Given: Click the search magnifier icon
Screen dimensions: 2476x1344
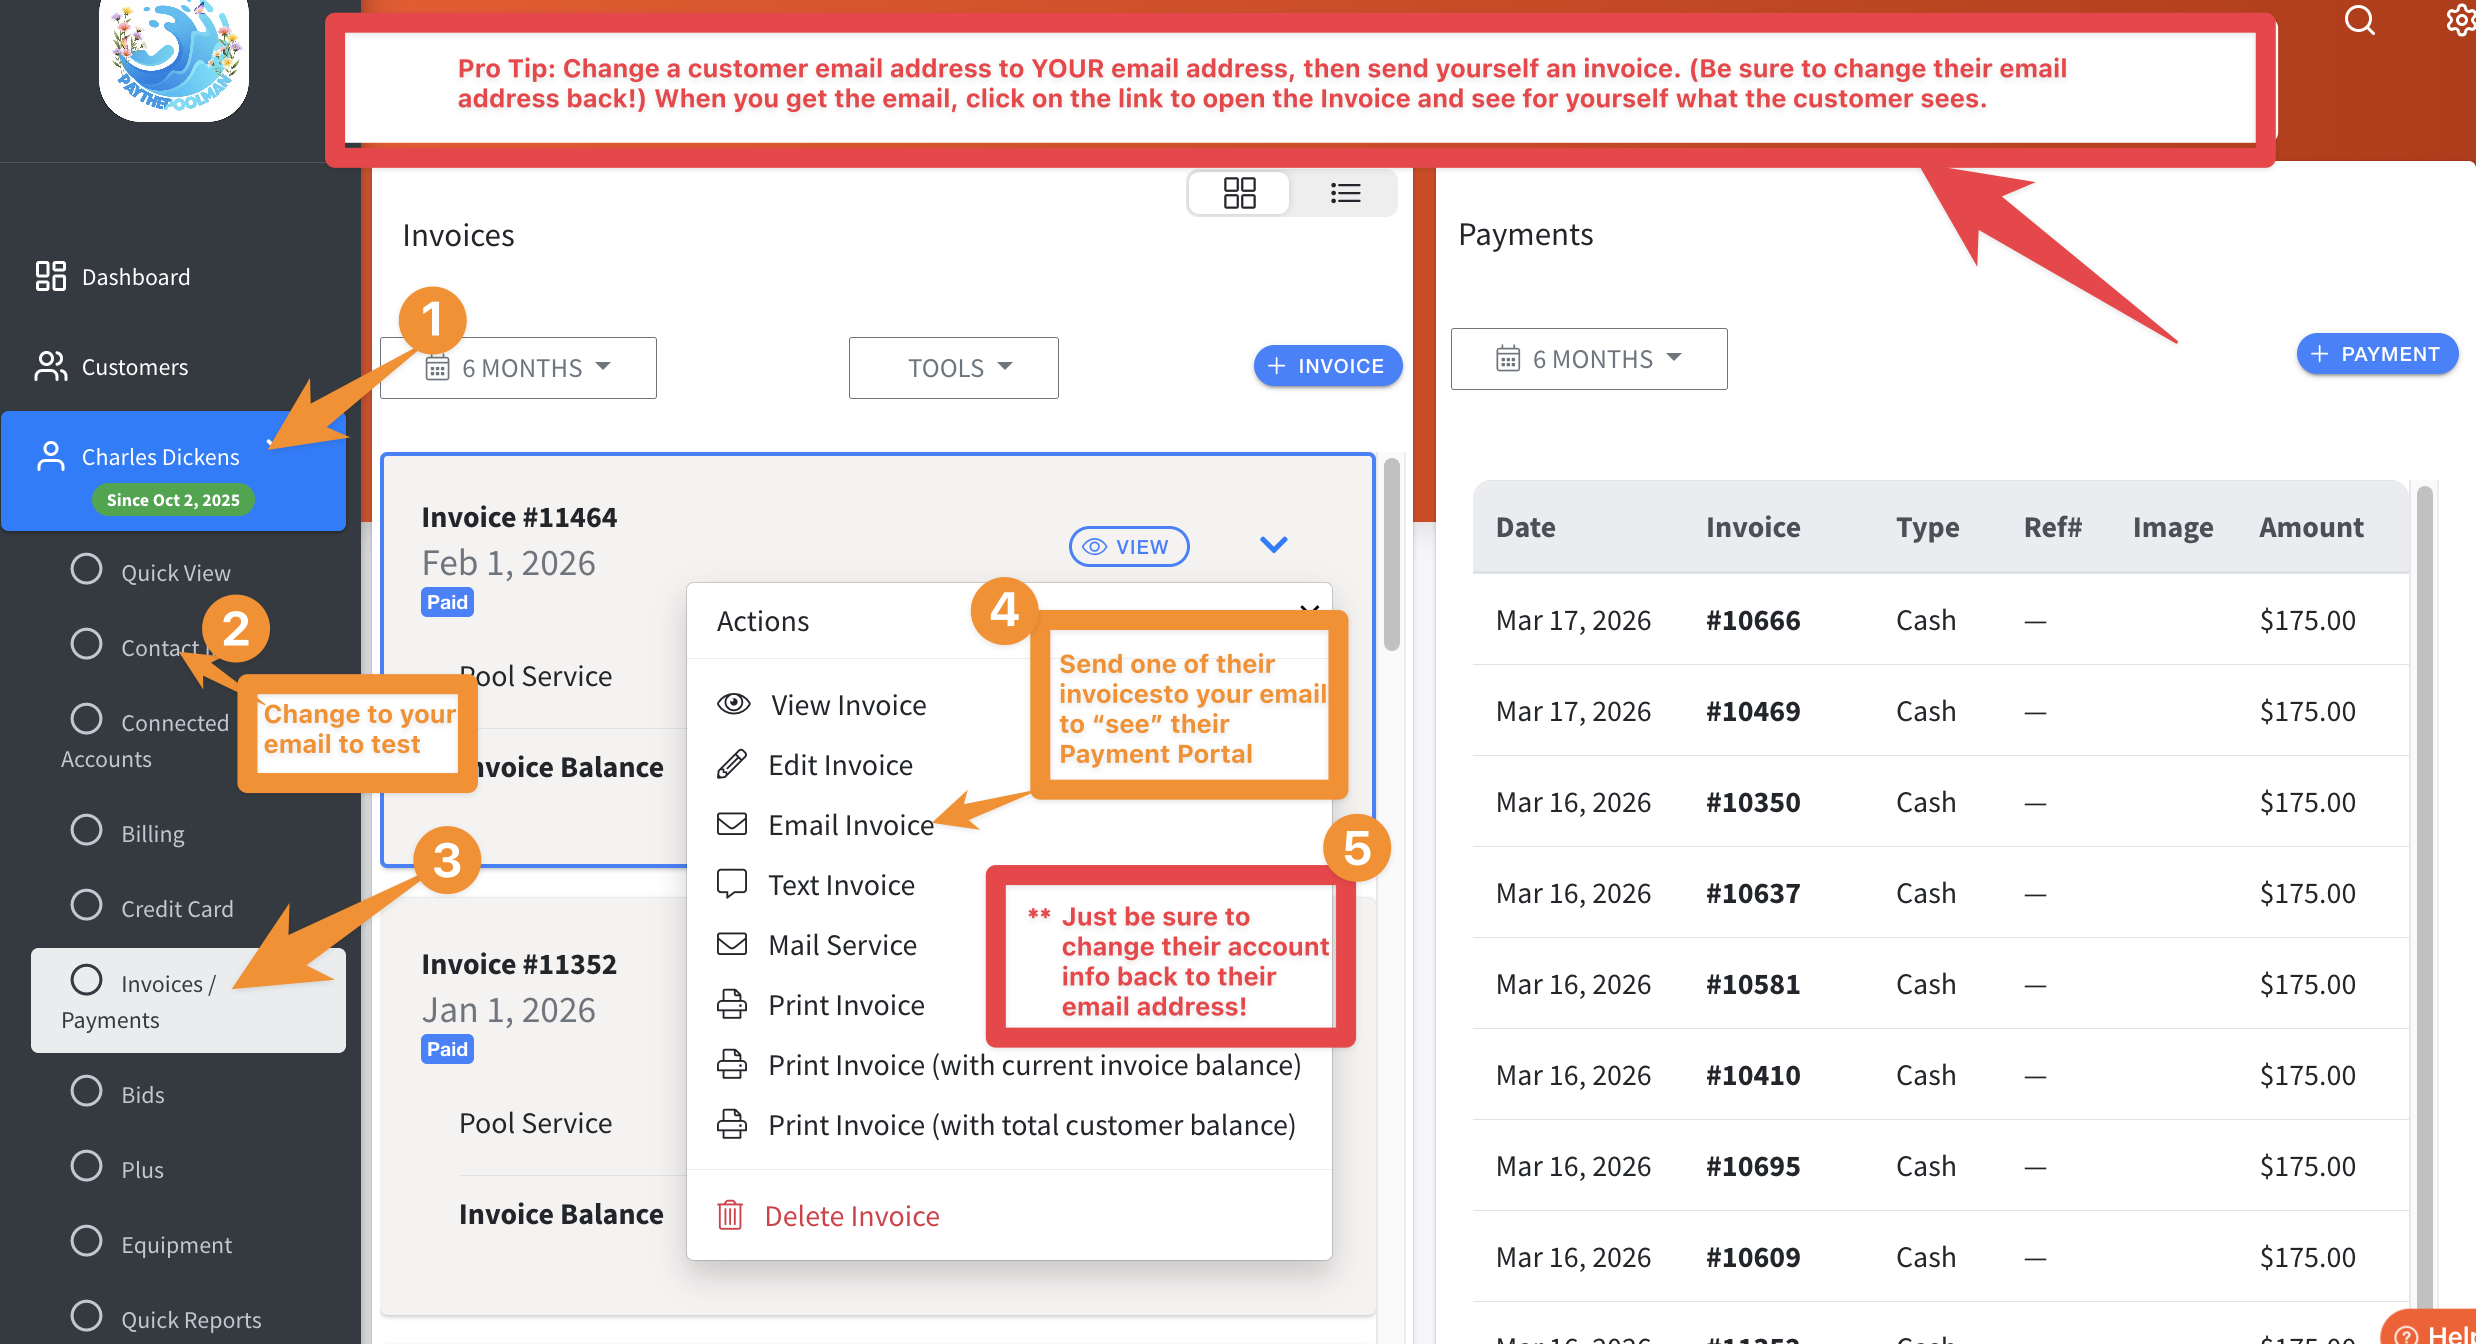Looking at the screenshot, I should coord(2359,20).
